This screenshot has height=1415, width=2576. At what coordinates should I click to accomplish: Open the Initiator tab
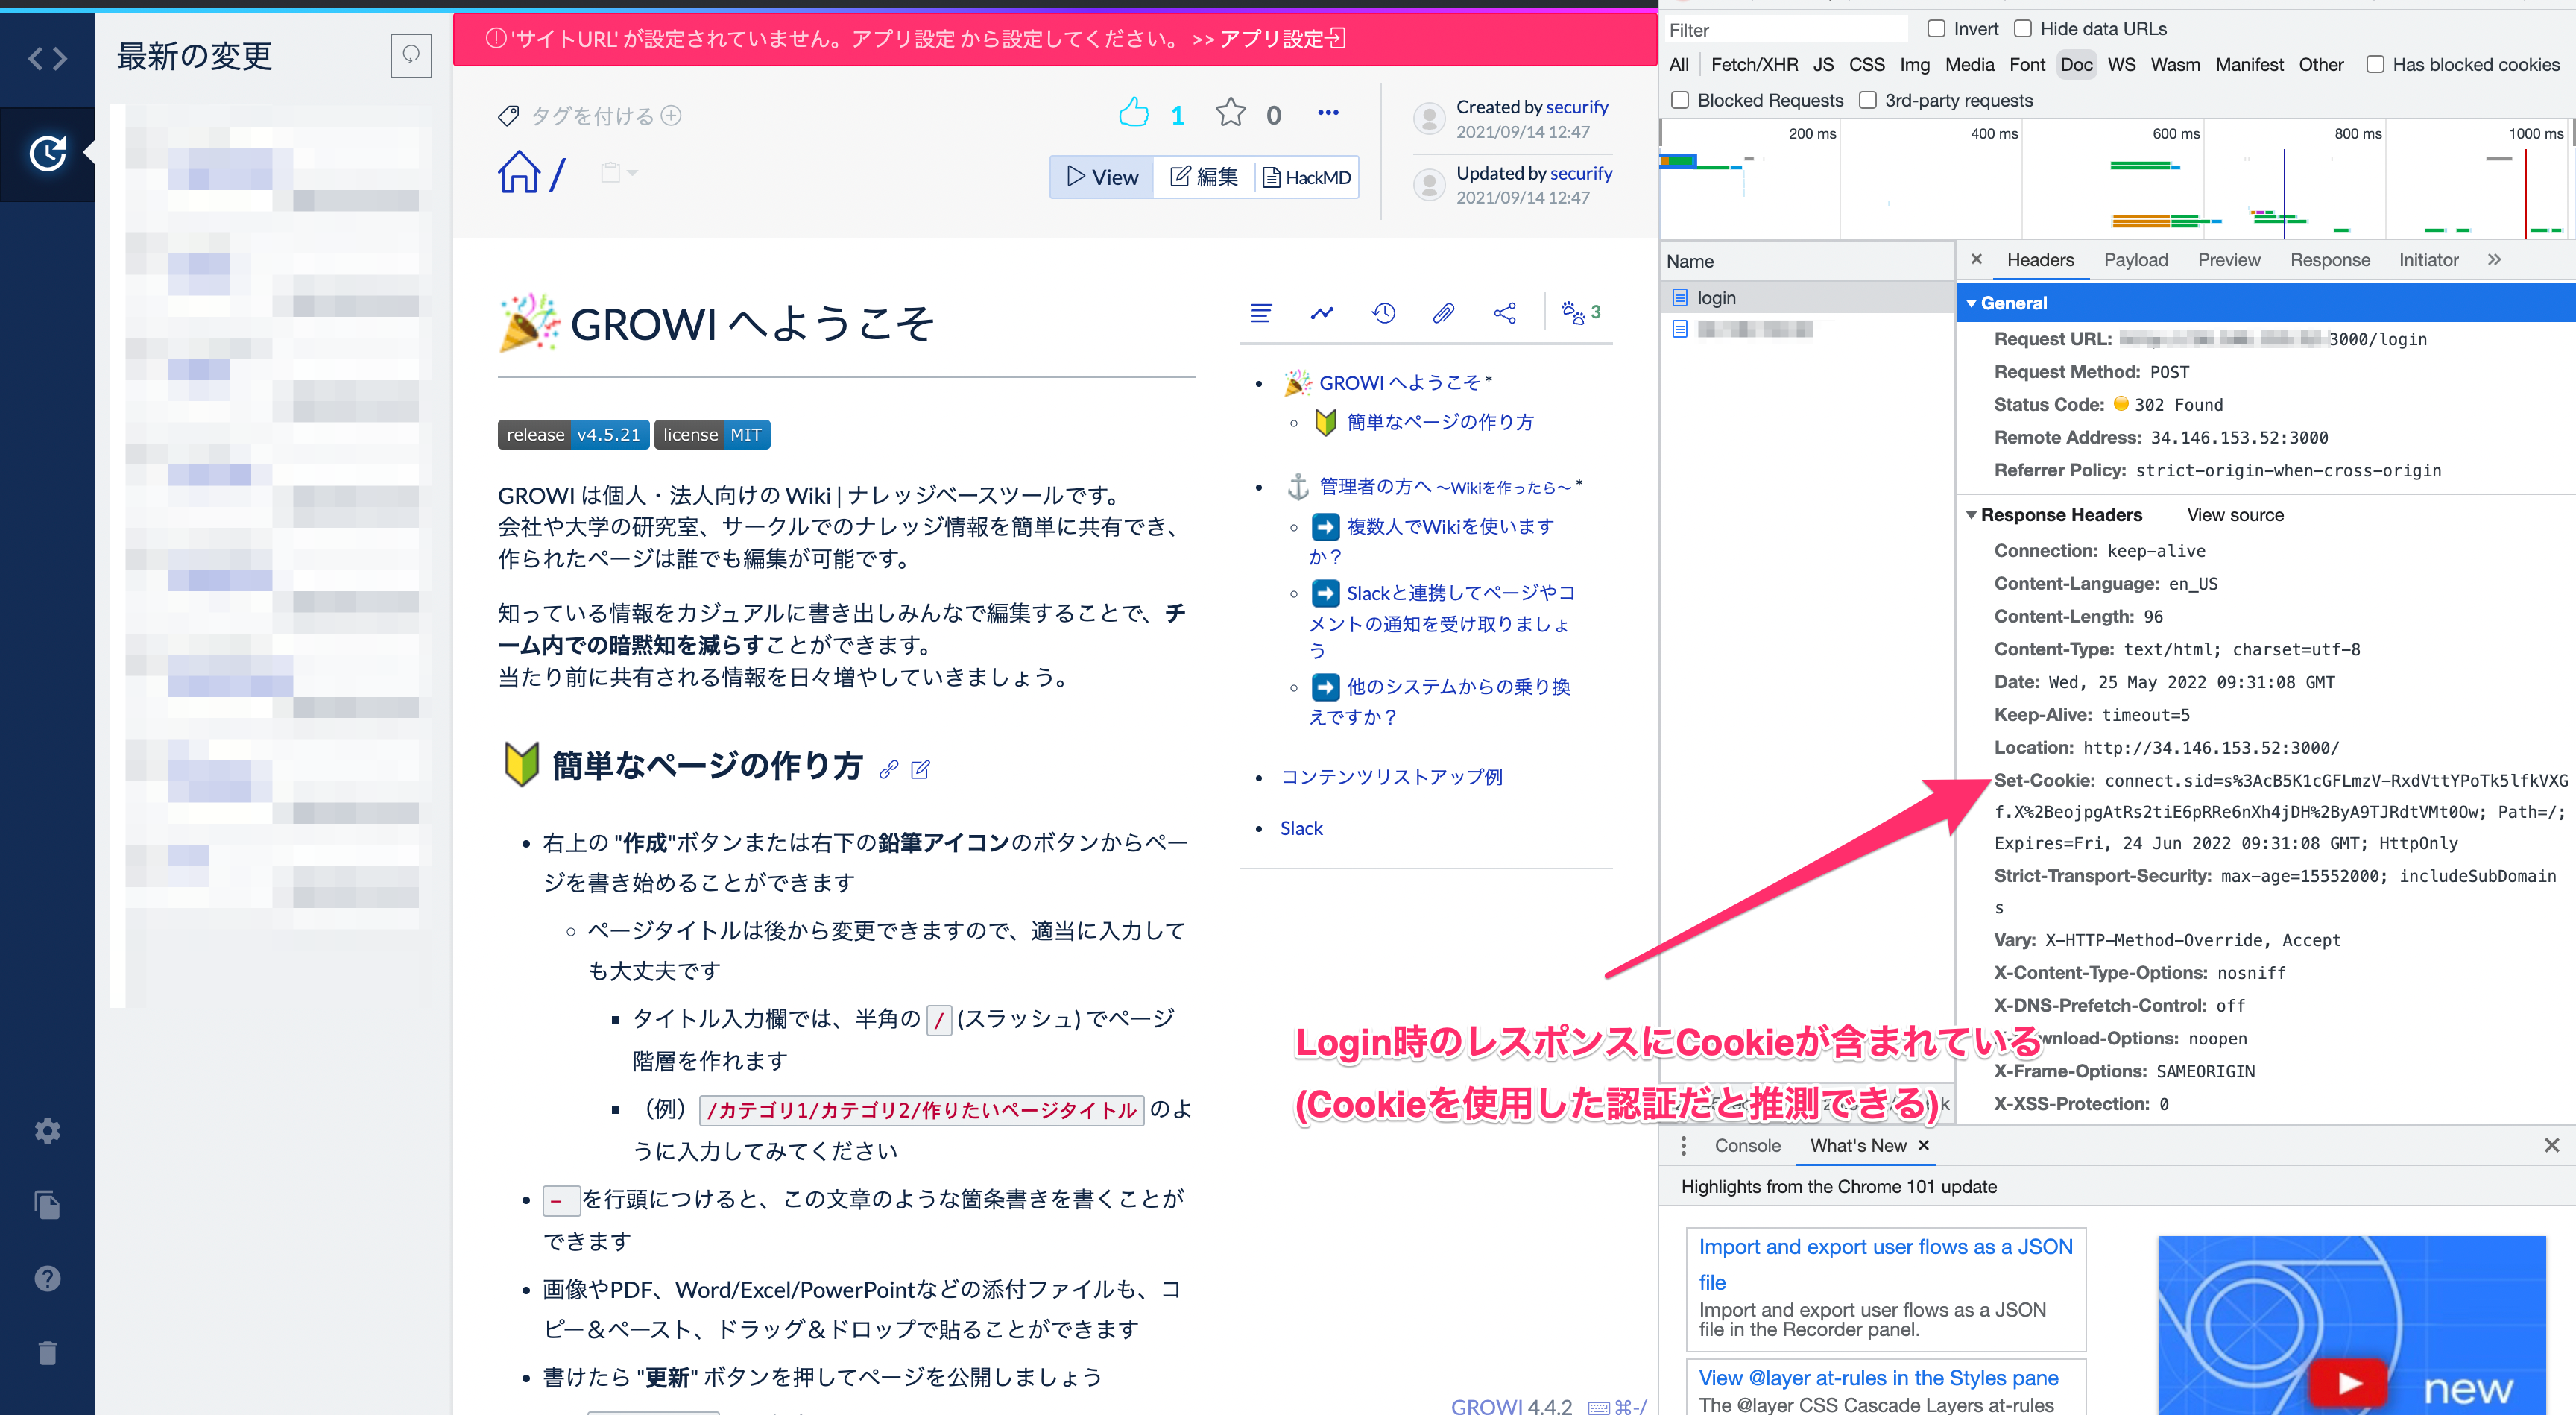(2428, 260)
